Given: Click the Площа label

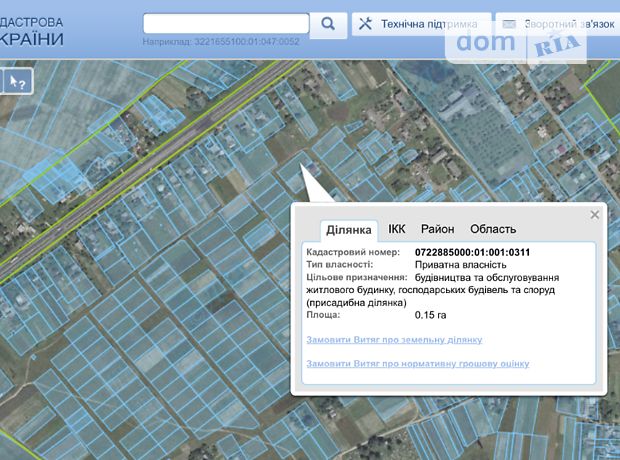Looking at the screenshot, I should click(x=323, y=315).
